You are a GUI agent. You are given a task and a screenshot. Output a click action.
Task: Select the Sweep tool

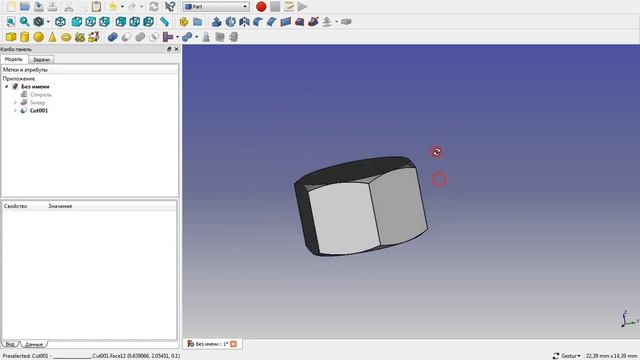point(313,22)
